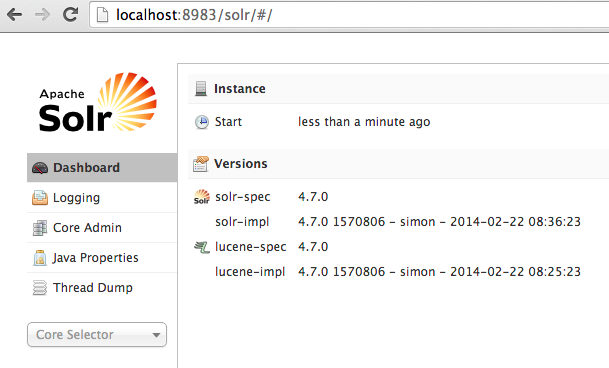The width and height of the screenshot is (609, 368).
Task: Click the Start clock icon
Action: [202, 122]
